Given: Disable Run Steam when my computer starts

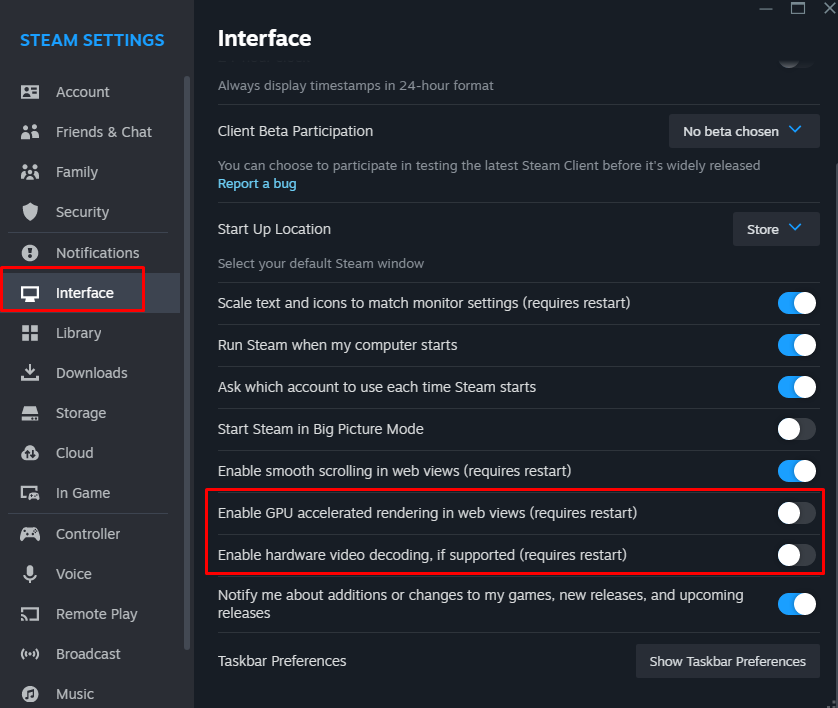Looking at the screenshot, I should [x=796, y=345].
